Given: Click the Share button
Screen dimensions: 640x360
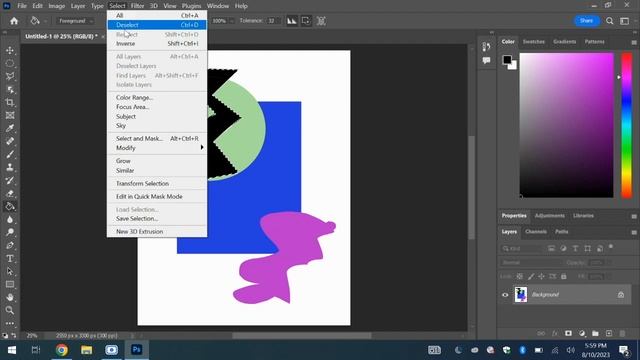Looking at the screenshot, I should (x=587, y=20).
